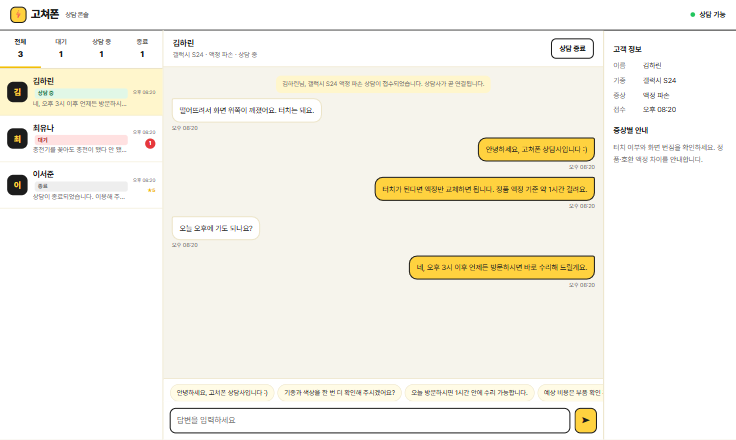736x440 pixels.
Task: Insert quick reply '오늘 방문하시면 1시간 안에 수리 가능합니다.'
Action: (x=469, y=393)
